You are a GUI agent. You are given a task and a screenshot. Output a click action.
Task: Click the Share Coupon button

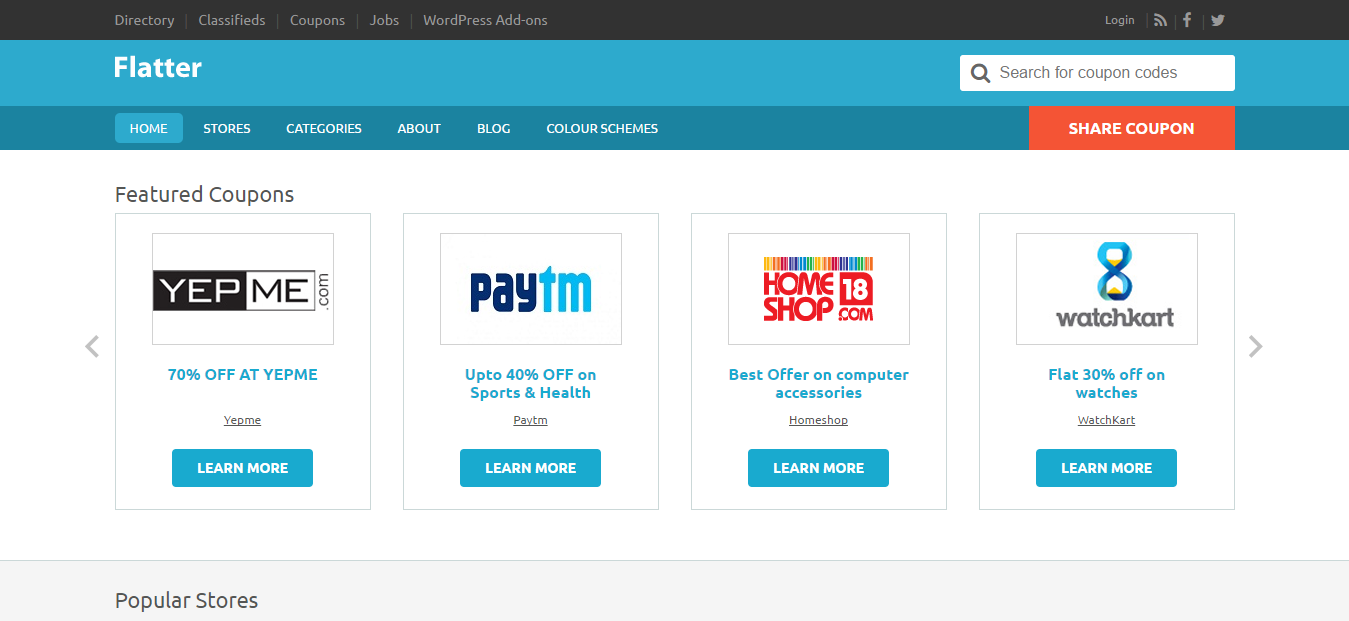(1132, 128)
